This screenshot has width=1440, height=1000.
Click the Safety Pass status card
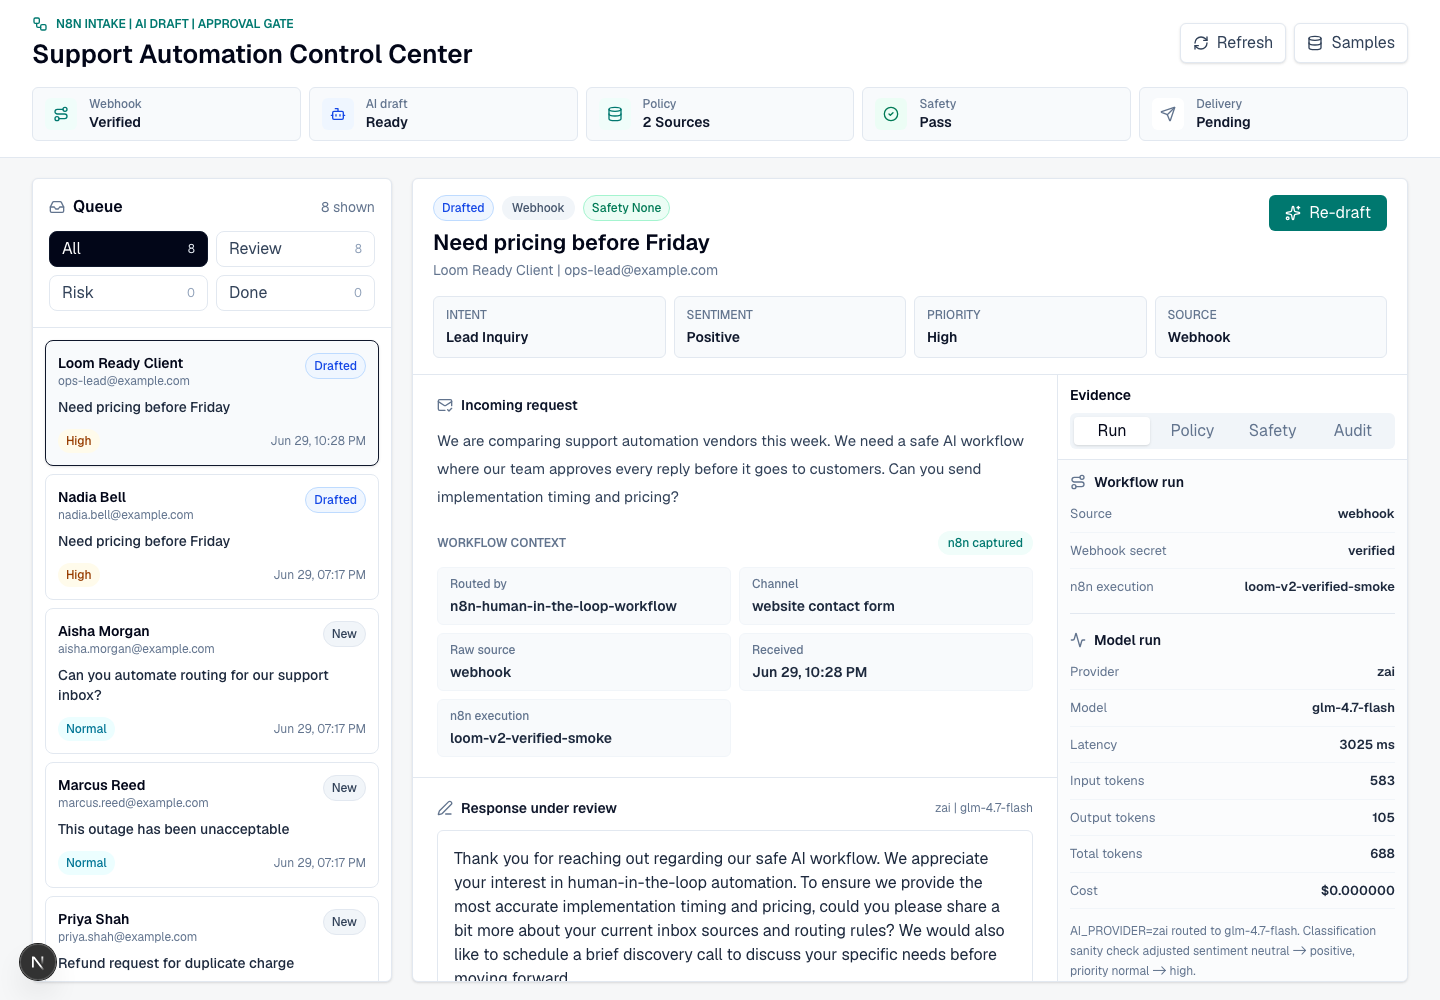click(x=996, y=114)
